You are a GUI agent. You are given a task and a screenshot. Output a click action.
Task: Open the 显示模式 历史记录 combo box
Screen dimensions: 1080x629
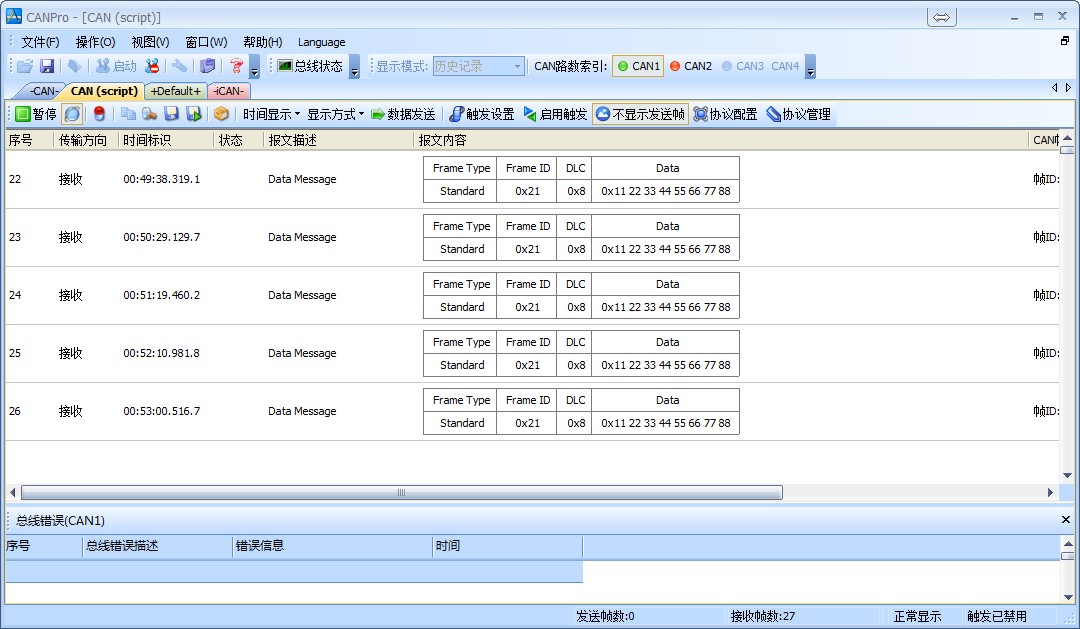click(478, 66)
